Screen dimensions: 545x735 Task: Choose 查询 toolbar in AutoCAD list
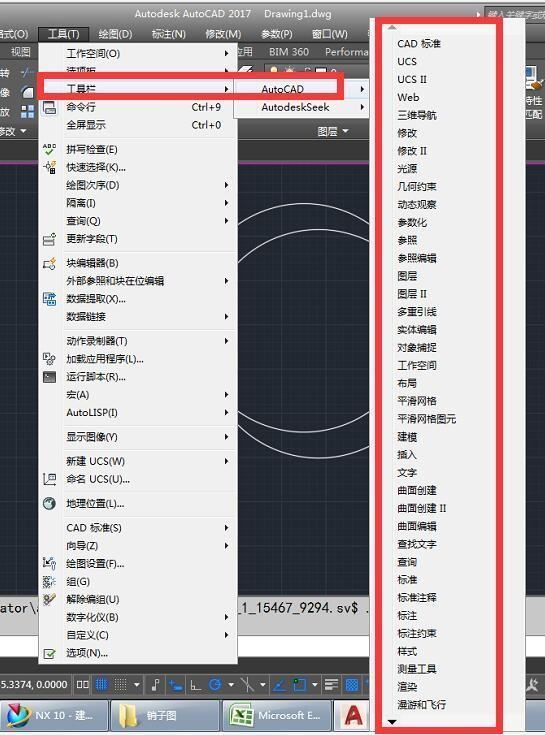point(407,562)
